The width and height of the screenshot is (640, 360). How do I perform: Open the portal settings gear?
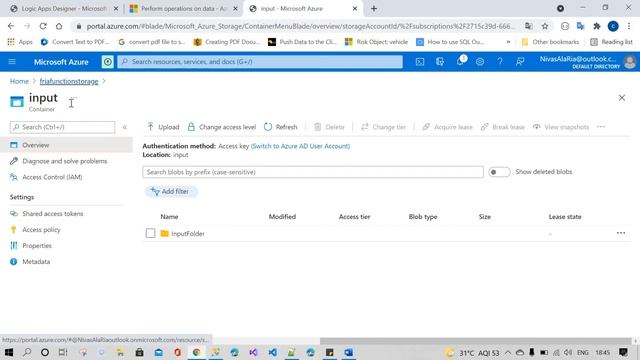[x=480, y=62]
